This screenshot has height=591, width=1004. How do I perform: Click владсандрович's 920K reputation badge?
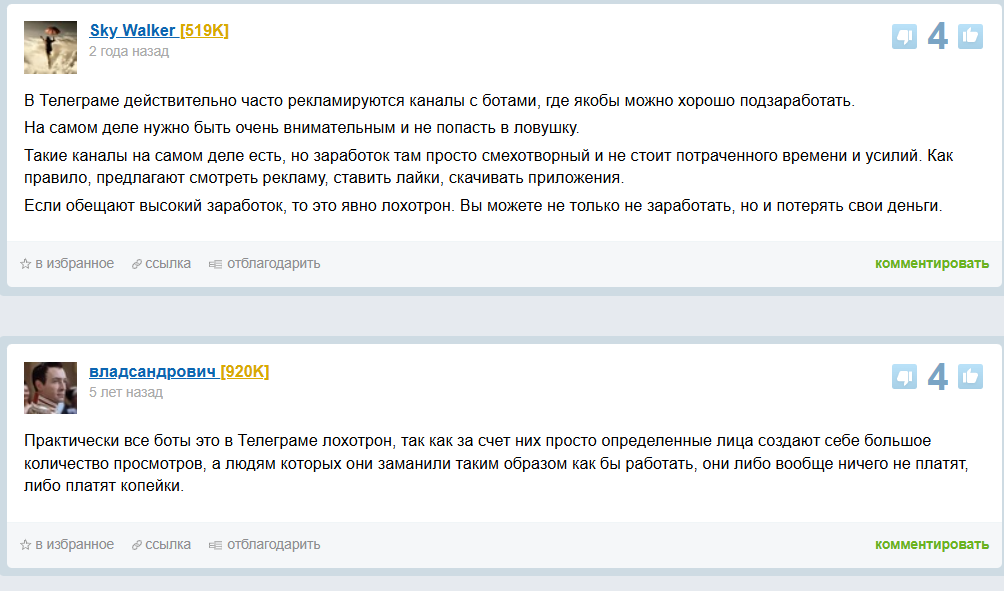point(244,372)
